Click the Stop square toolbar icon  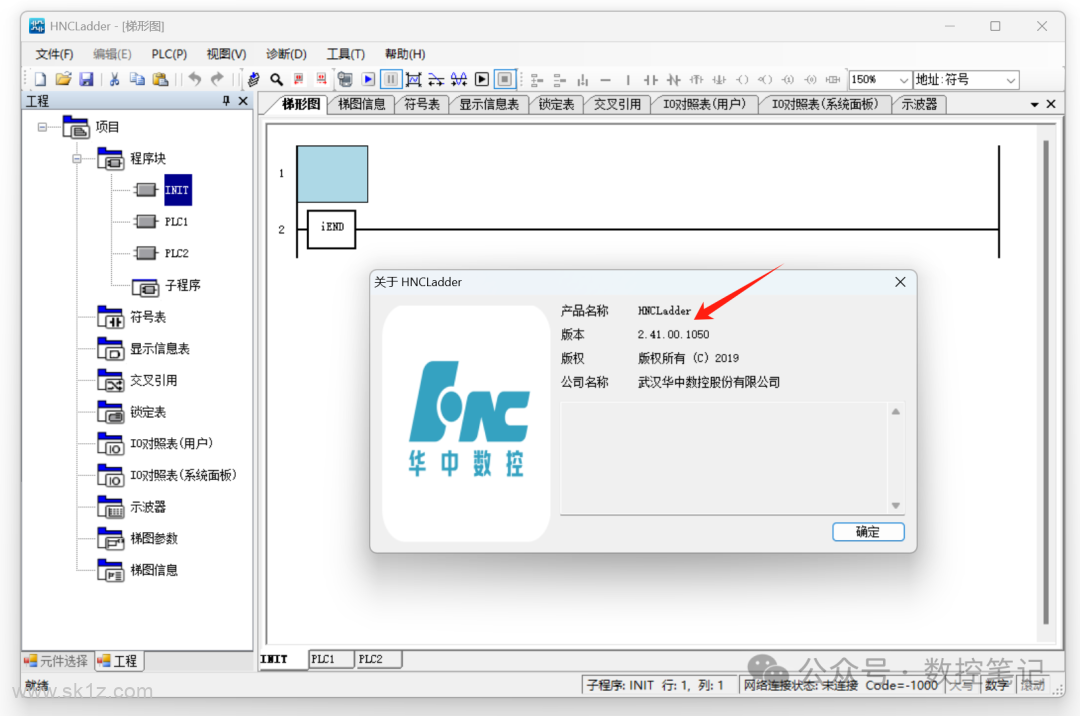(x=505, y=80)
